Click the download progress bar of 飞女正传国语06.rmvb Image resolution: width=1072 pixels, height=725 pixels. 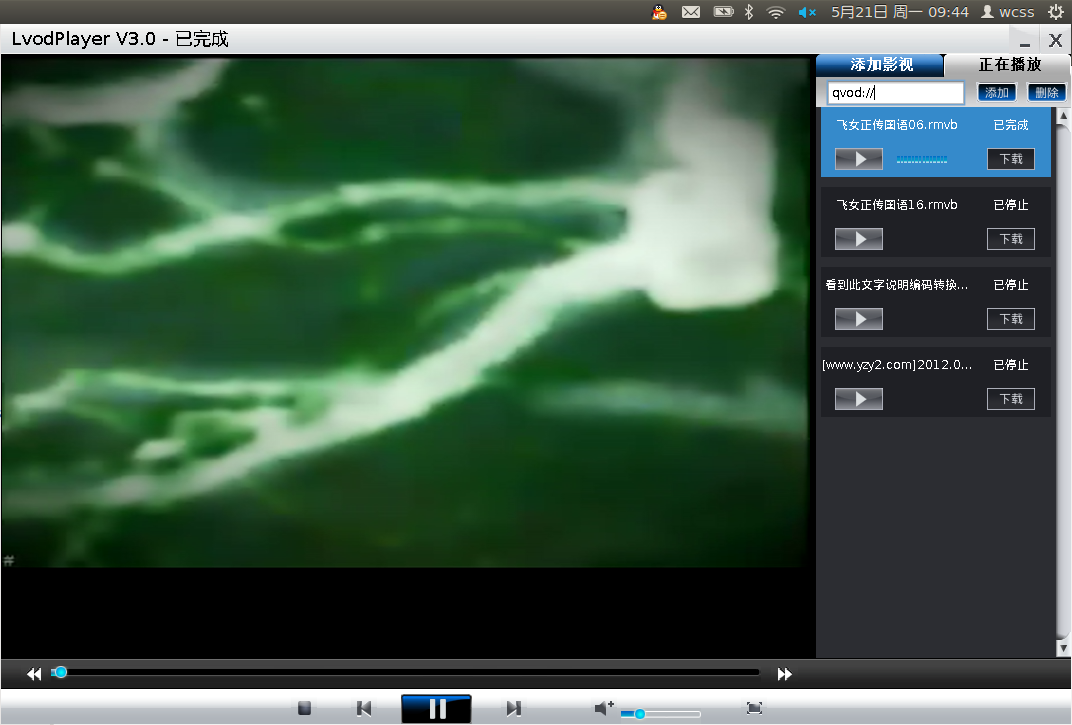pos(922,159)
